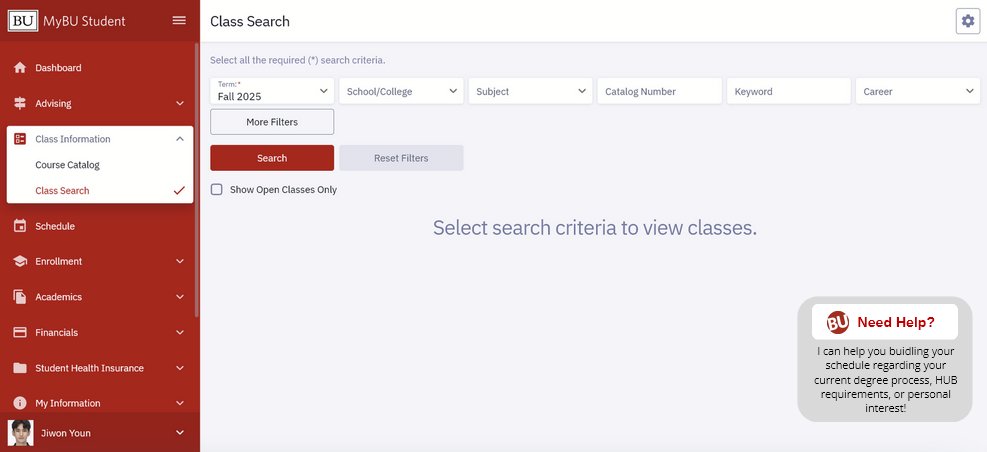
Task: Click the Enrollment graduation cap icon
Action: (x=20, y=261)
